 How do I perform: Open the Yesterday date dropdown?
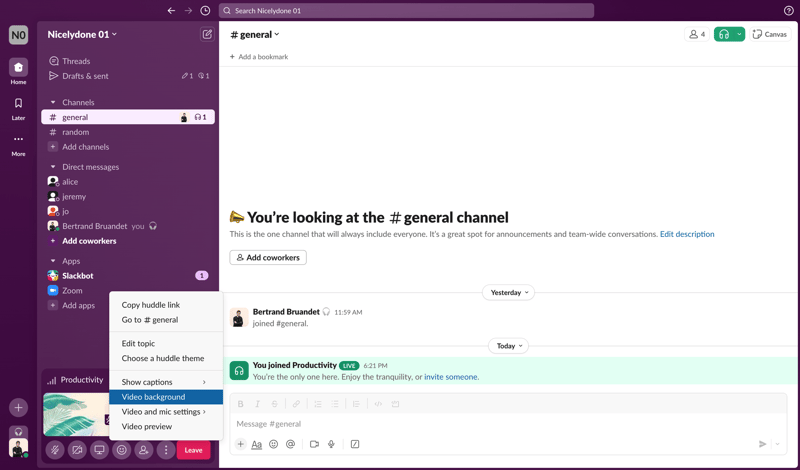coord(509,292)
